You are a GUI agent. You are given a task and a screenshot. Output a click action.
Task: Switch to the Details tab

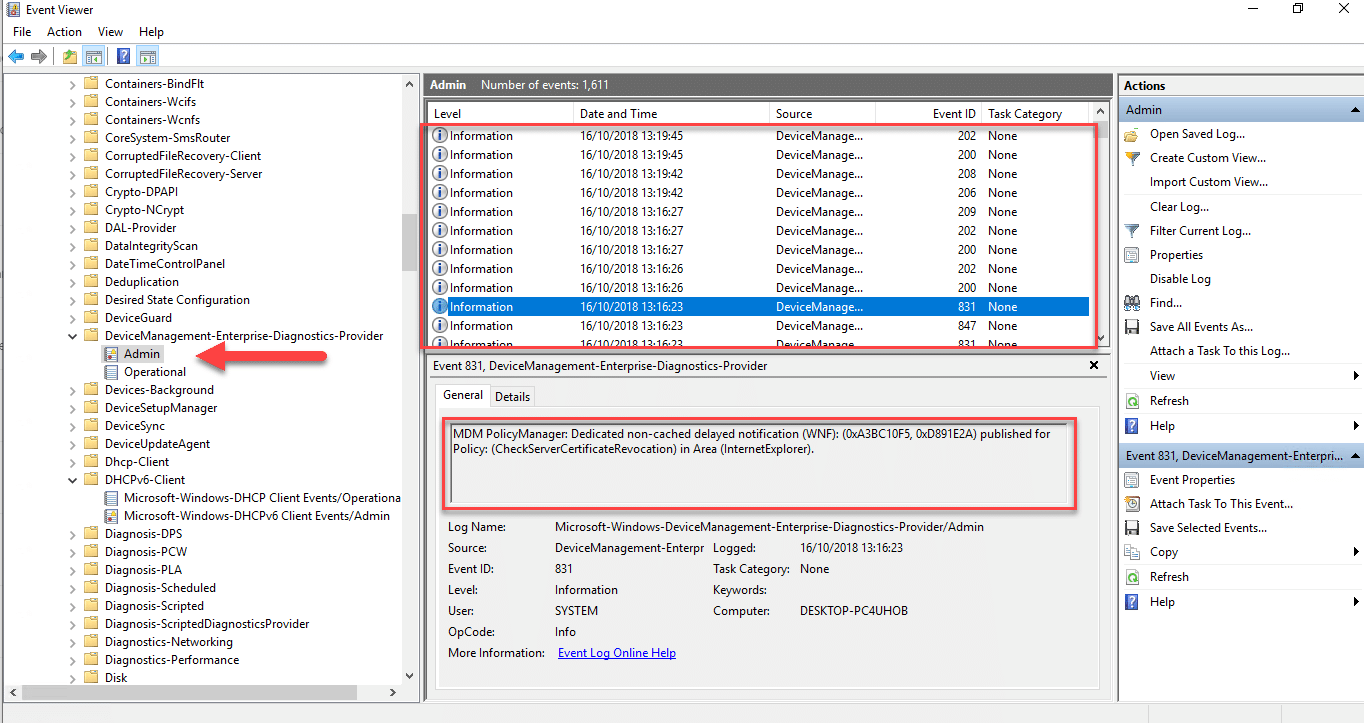(512, 397)
